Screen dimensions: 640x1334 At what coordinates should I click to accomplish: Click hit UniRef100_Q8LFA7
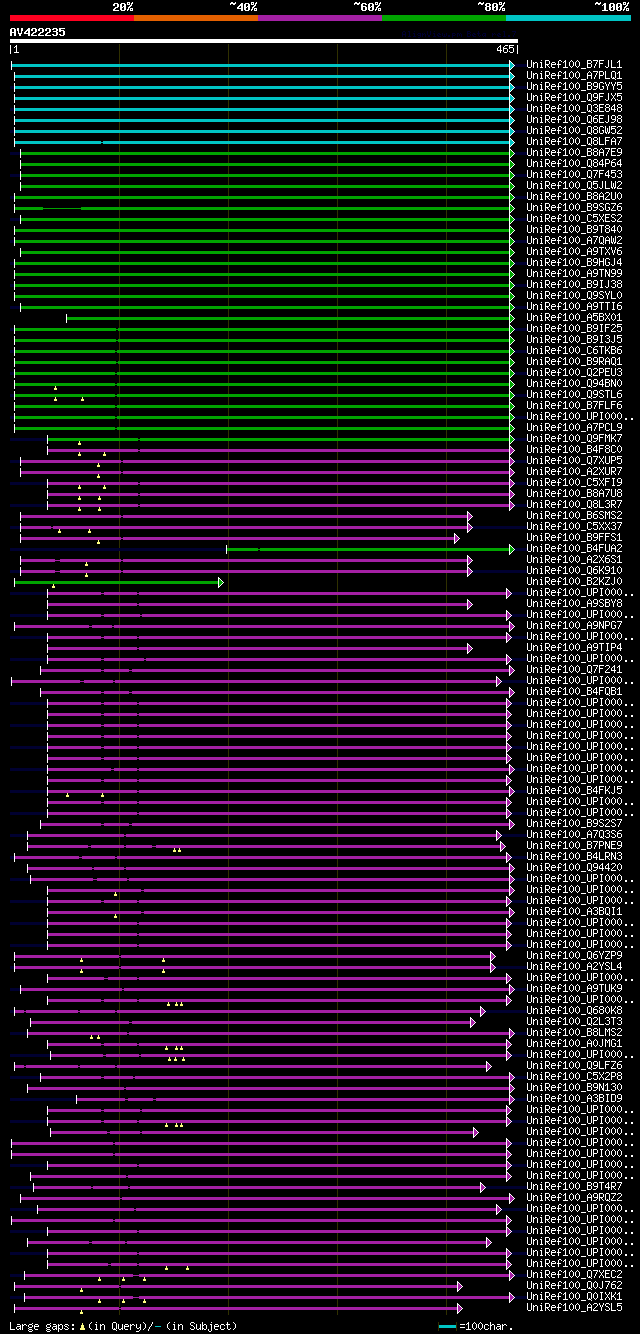click(574, 141)
